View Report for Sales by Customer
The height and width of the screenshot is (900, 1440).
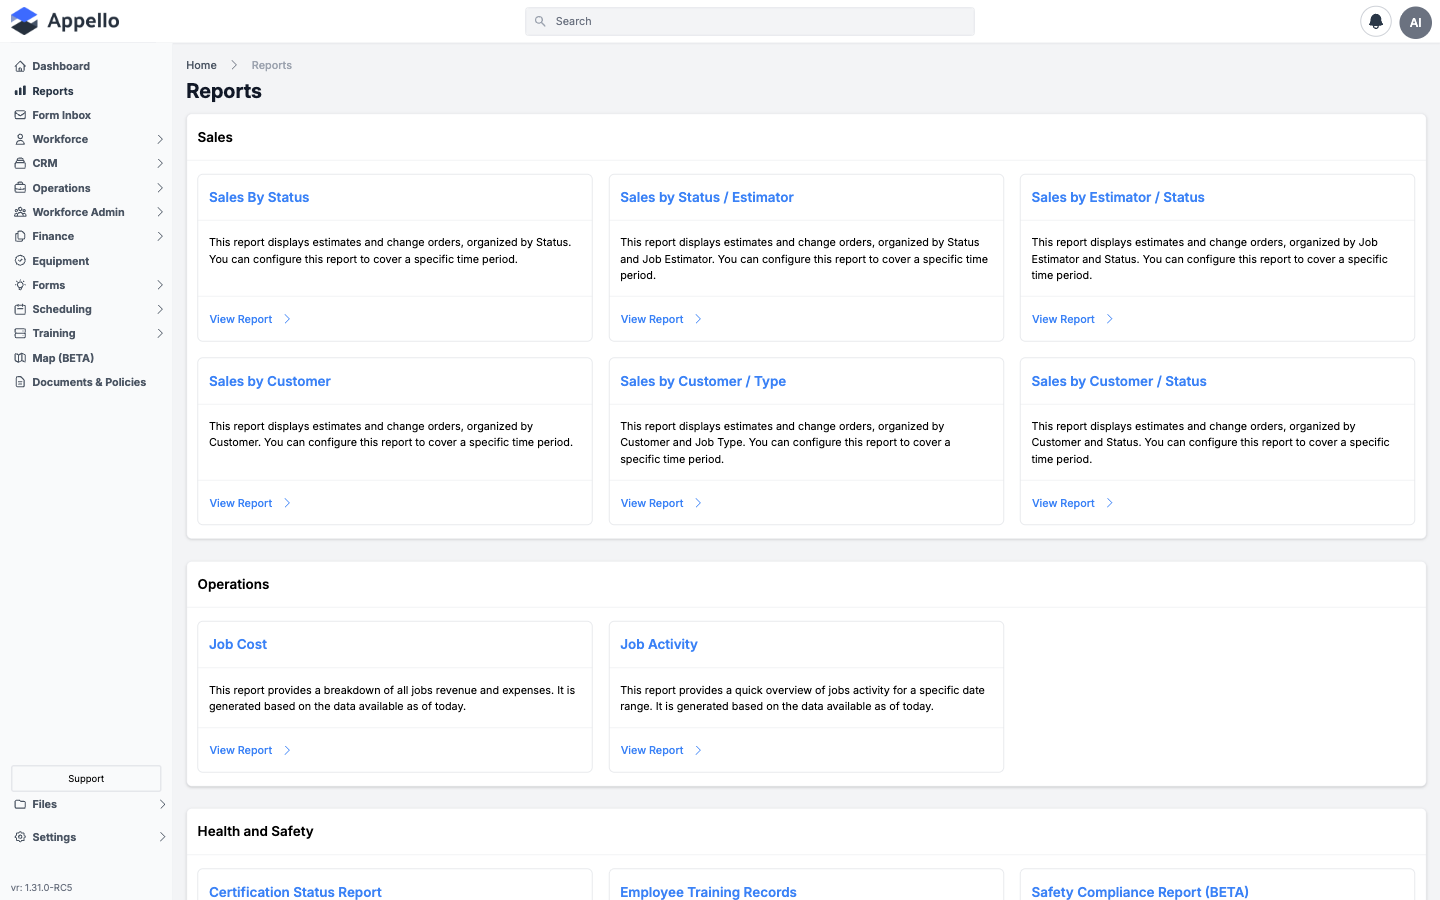241,503
